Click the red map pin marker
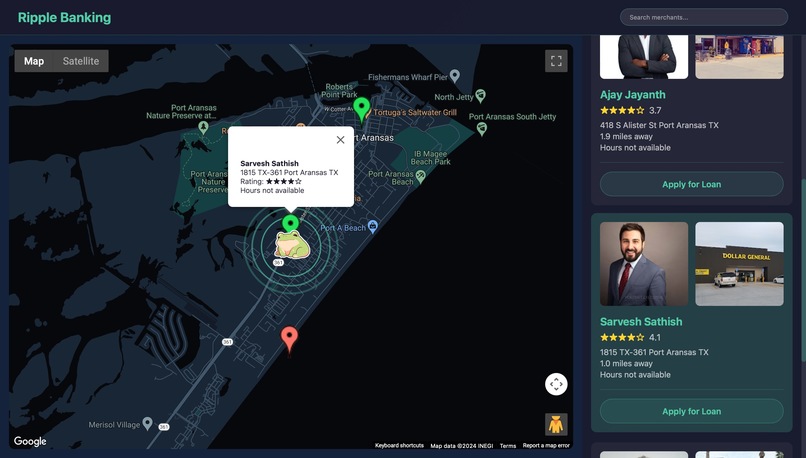806x458 pixels. (289, 339)
